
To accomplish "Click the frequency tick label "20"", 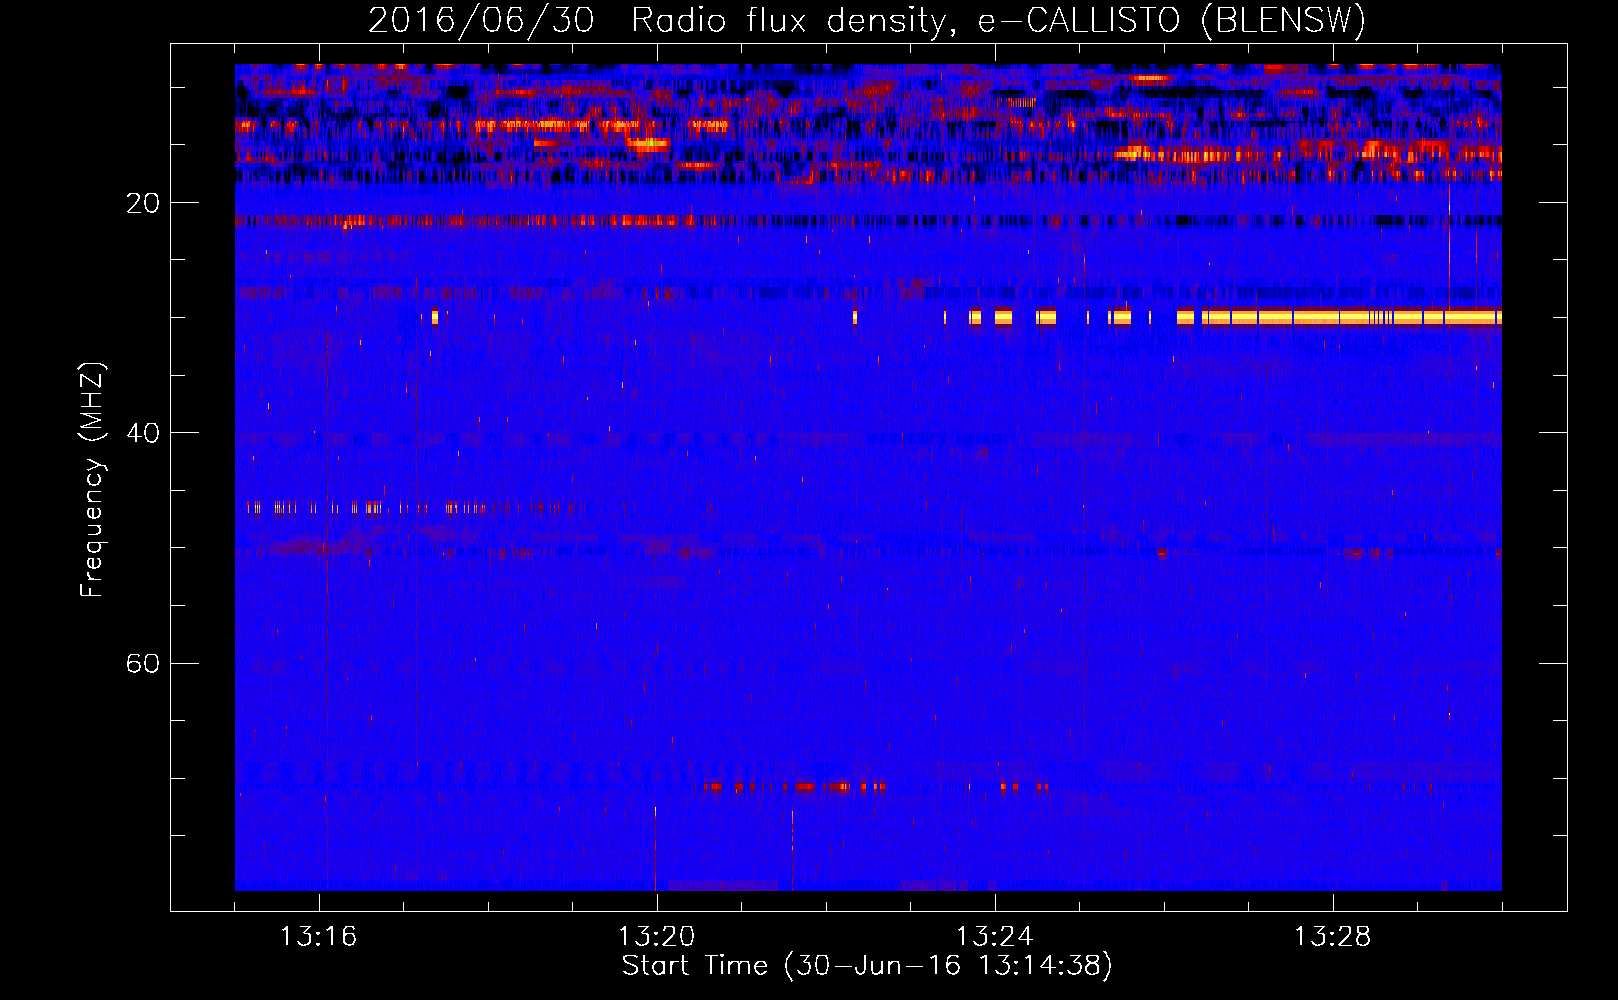I will pyautogui.click(x=143, y=203).
